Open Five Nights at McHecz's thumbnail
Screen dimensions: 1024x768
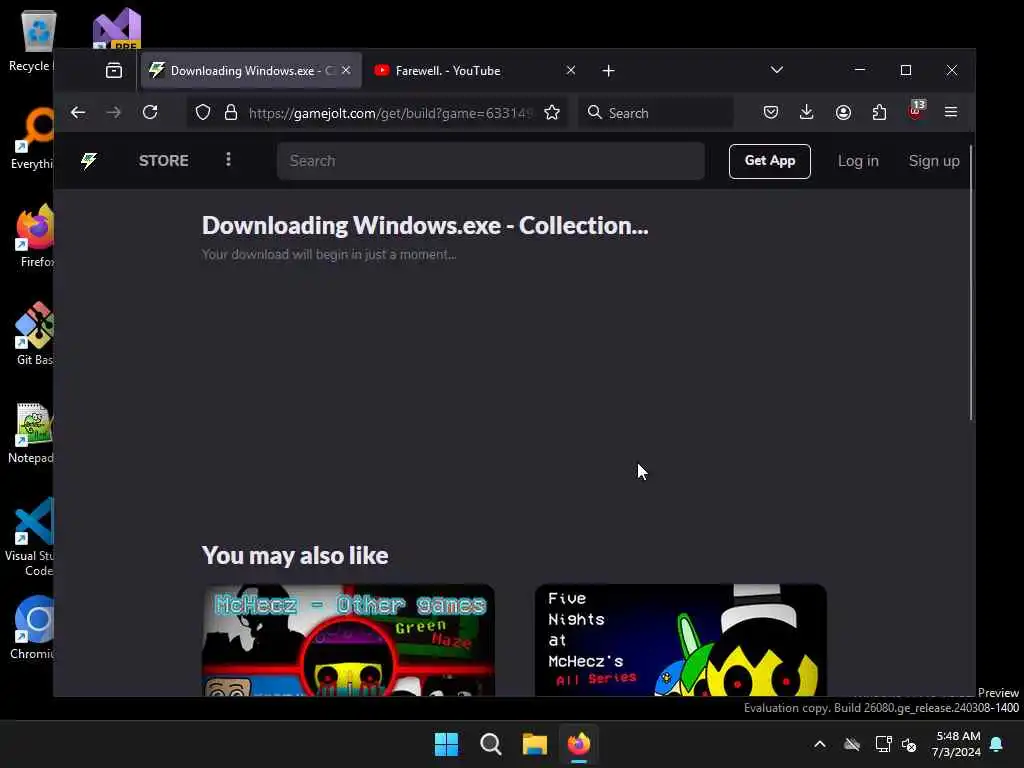(680, 640)
